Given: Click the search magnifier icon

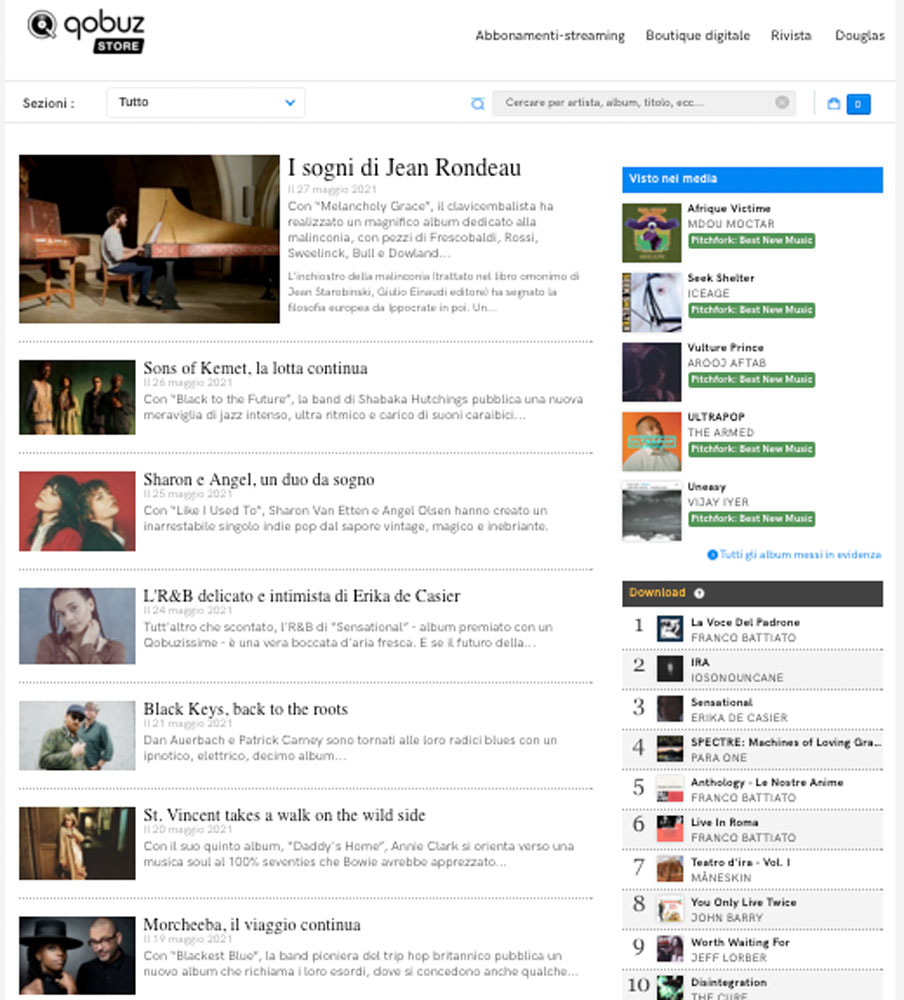Looking at the screenshot, I should 477,103.
